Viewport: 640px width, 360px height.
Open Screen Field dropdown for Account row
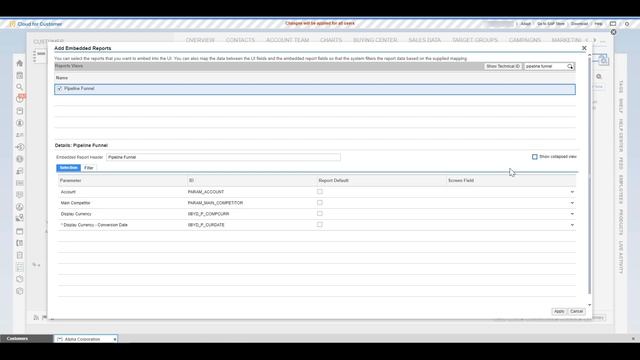[572, 192]
